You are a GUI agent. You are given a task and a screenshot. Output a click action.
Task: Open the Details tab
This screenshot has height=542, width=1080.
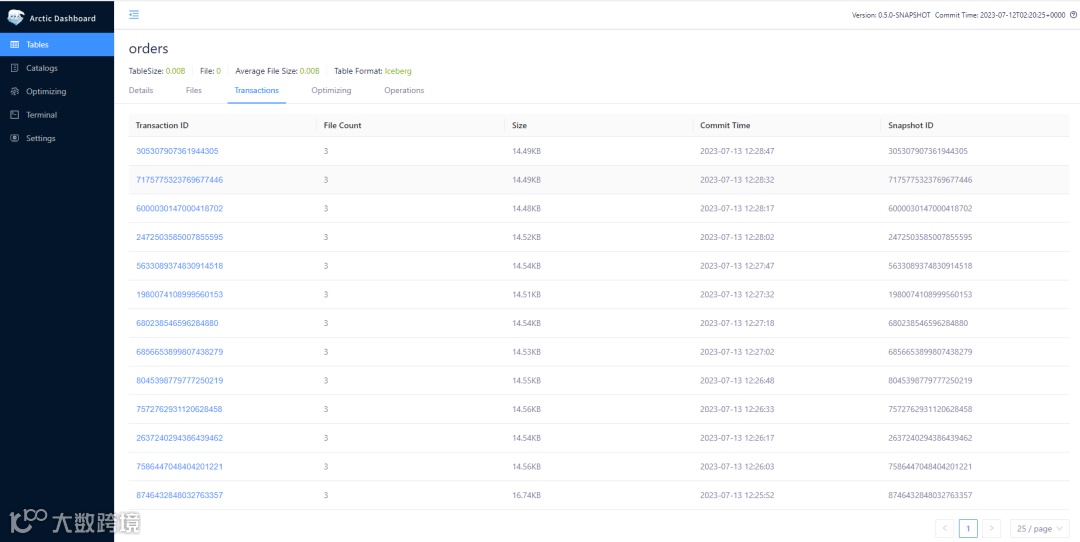pyautogui.click(x=141, y=90)
